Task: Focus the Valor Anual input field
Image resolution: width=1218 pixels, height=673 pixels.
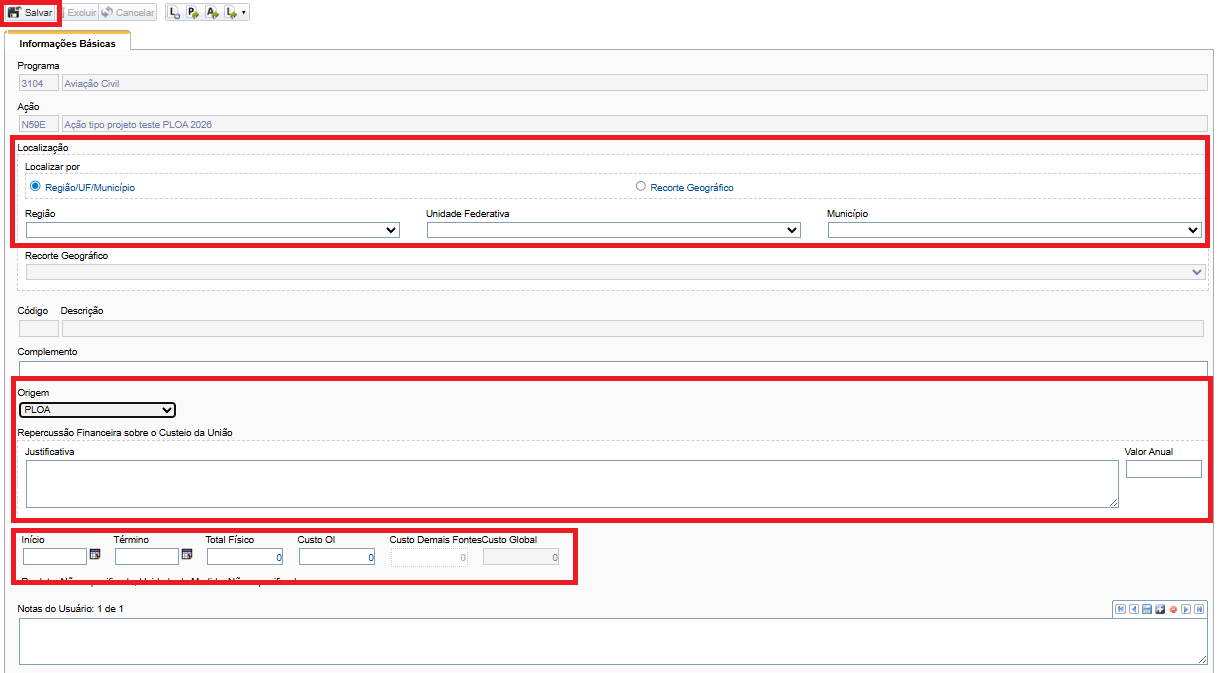Action: click(1163, 469)
